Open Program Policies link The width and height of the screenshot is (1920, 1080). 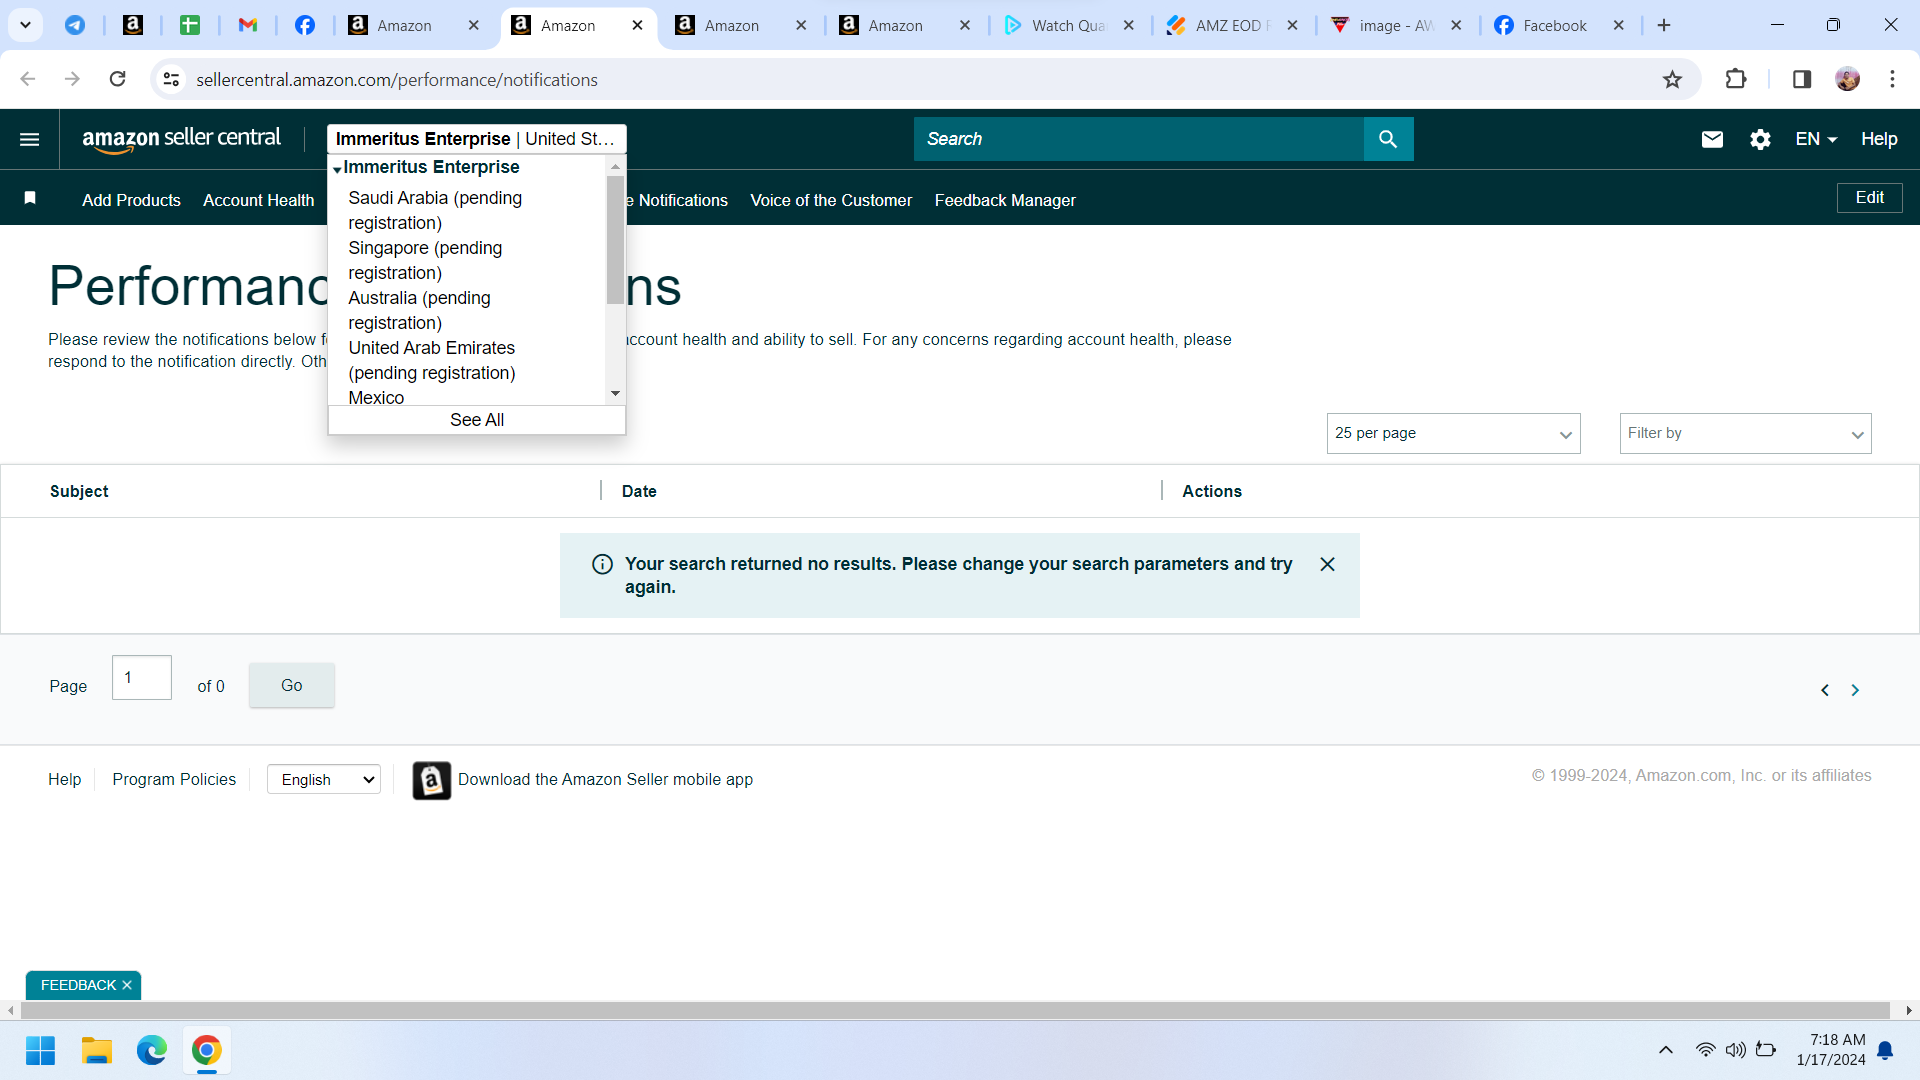(174, 780)
